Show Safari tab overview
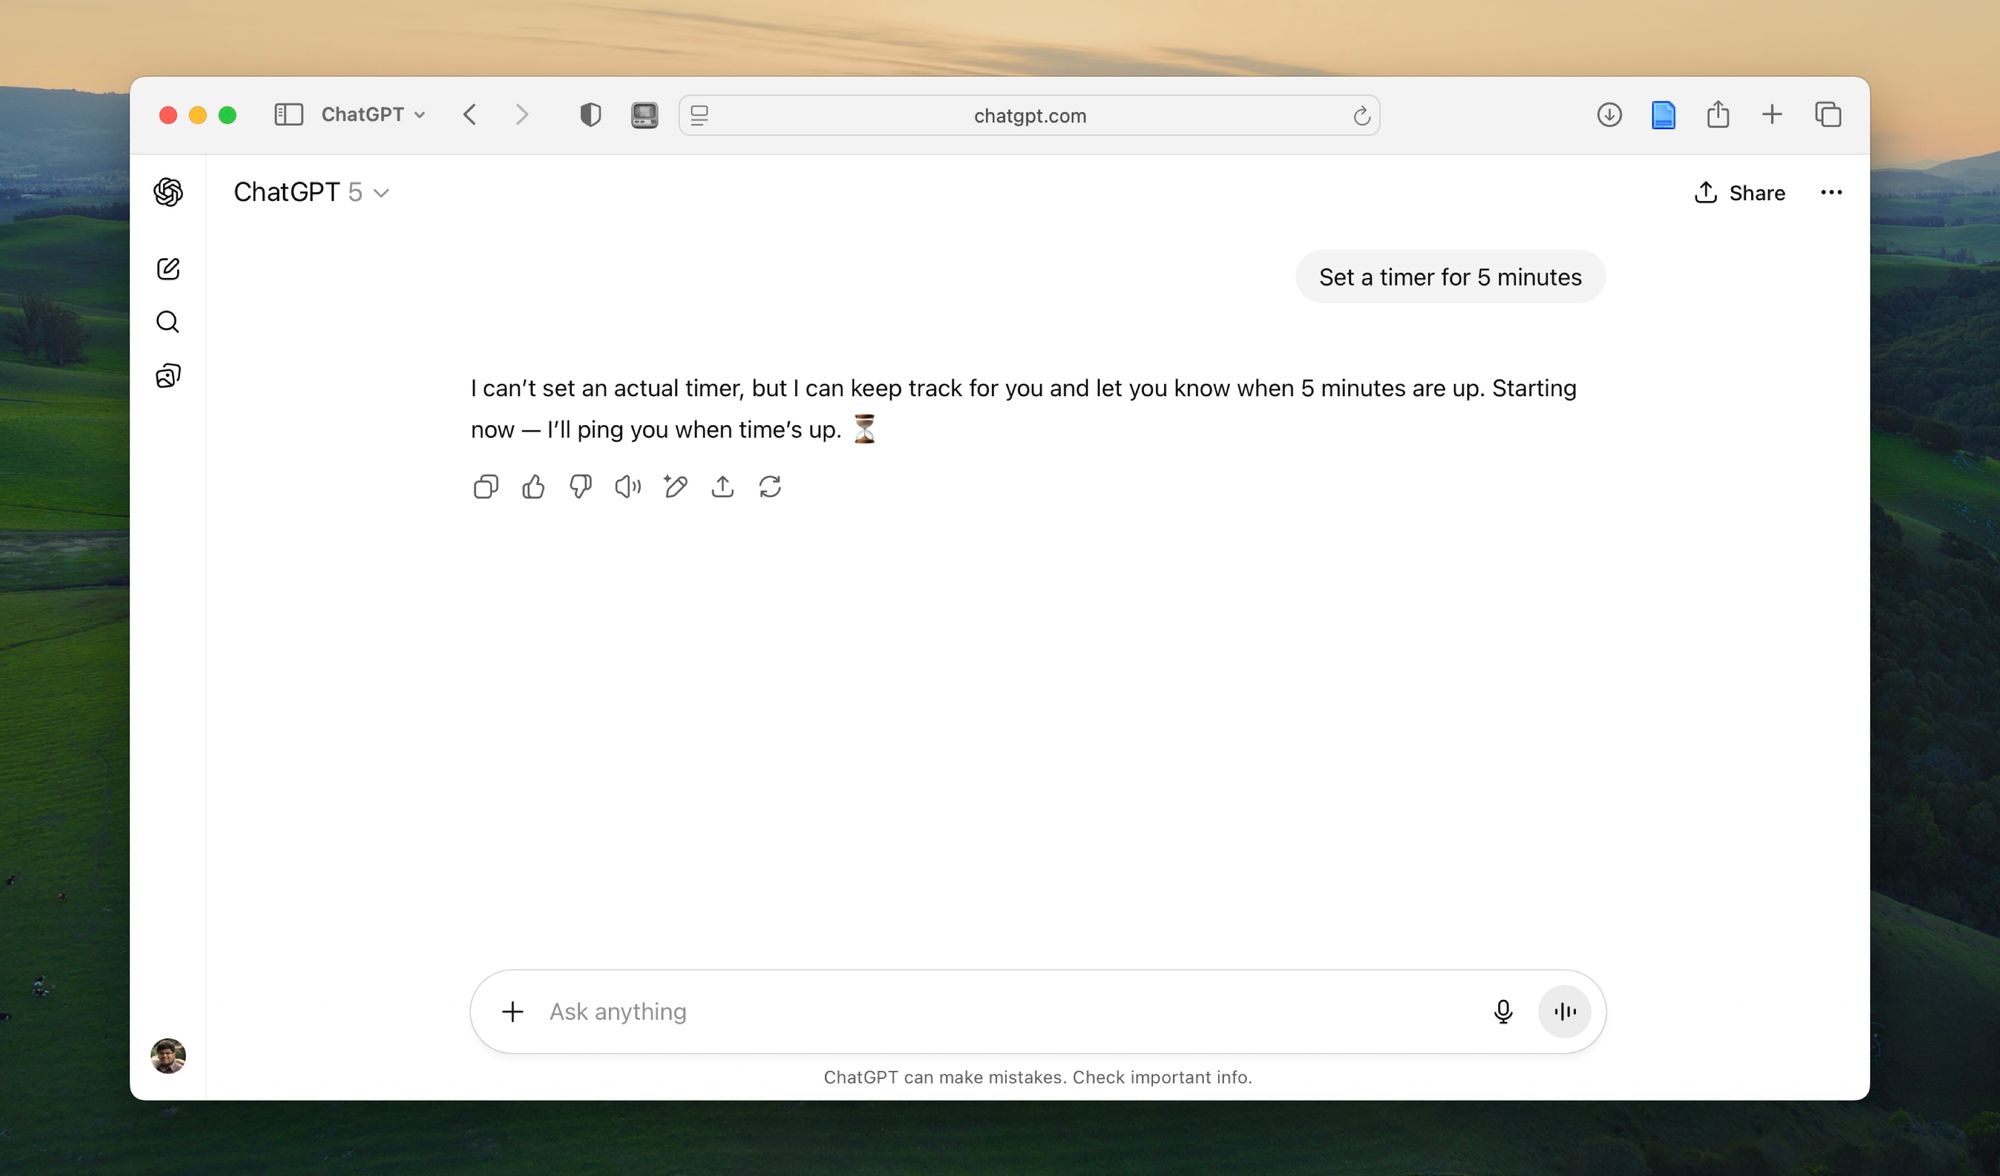This screenshot has height=1176, width=2000. (1828, 115)
